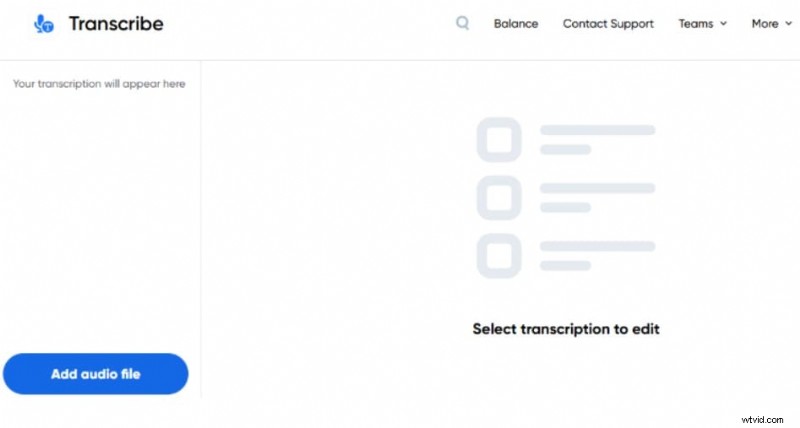Image resolution: width=800 pixels, height=428 pixels.
Task: Click "Your transcription will appear here" text
Action: pos(99,84)
